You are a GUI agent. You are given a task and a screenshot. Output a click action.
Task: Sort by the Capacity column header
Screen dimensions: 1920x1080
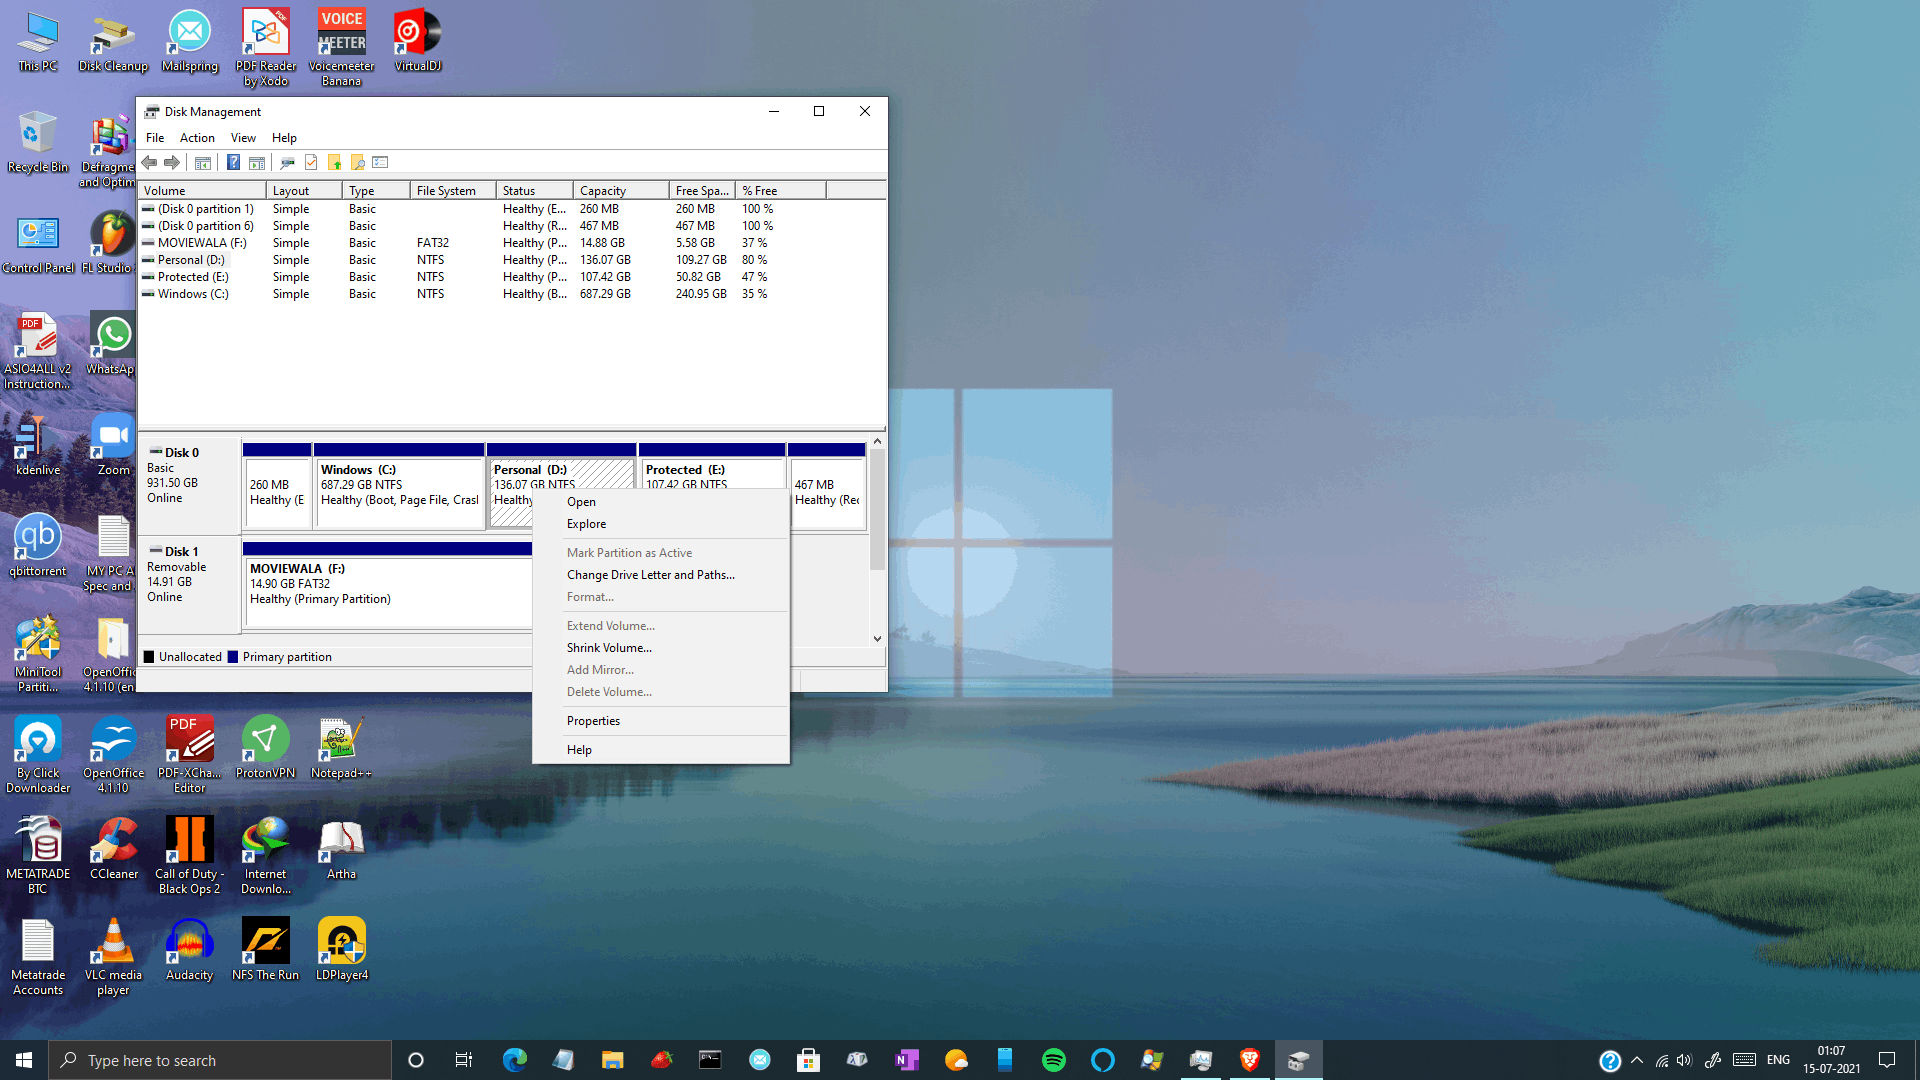621,190
